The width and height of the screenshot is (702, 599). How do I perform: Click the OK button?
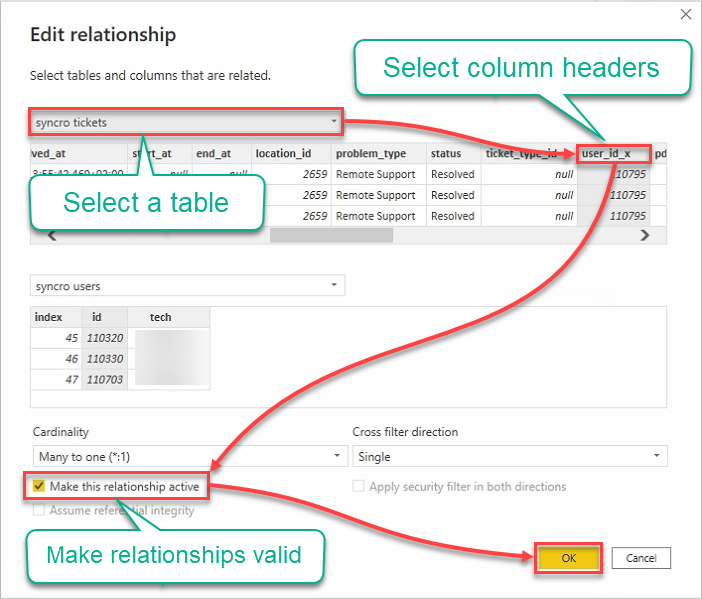[x=569, y=558]
